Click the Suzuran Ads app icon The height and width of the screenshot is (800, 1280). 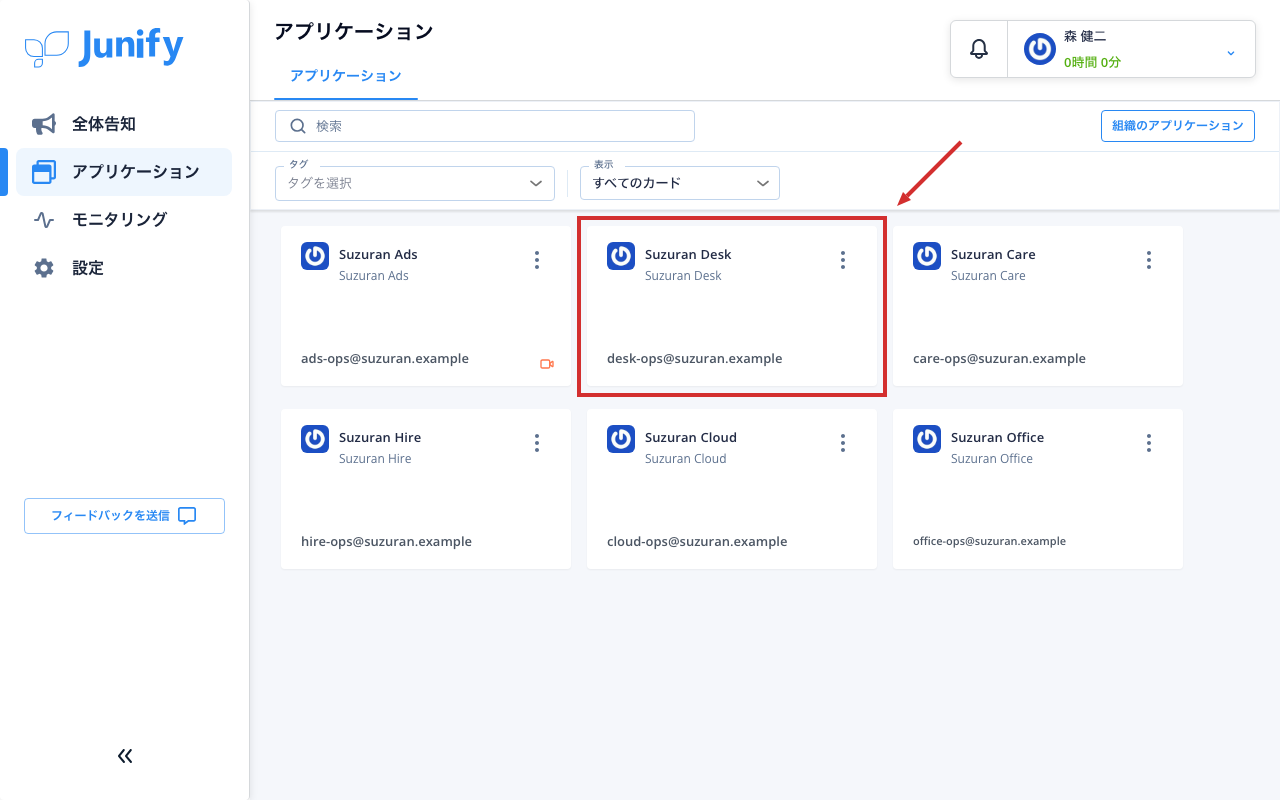point(315,256)
